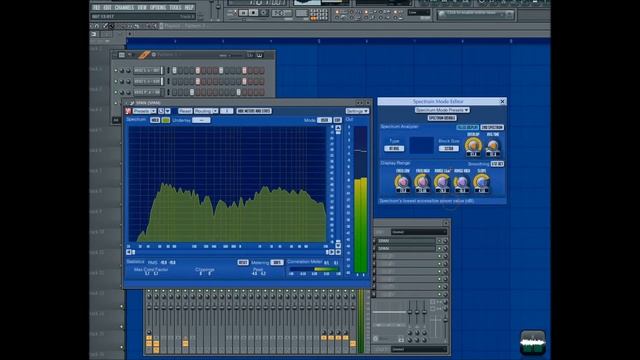
Task: Click the Freq High knob
Action: click(x=422, y=182)
